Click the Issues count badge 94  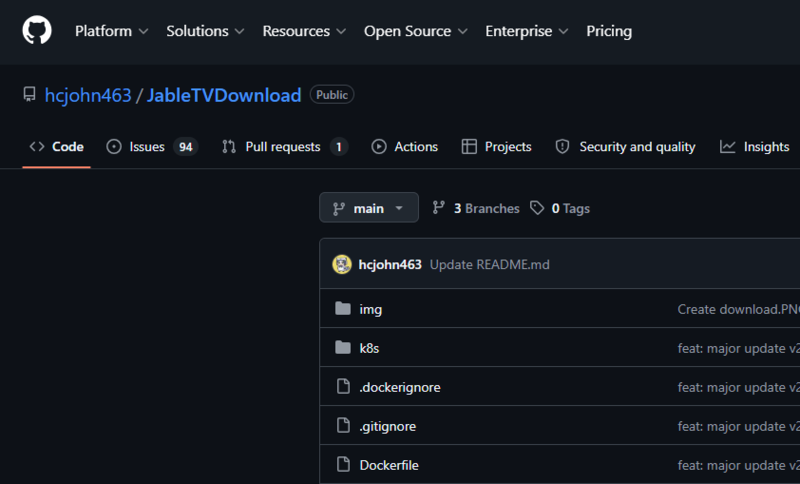pos(186,147)
